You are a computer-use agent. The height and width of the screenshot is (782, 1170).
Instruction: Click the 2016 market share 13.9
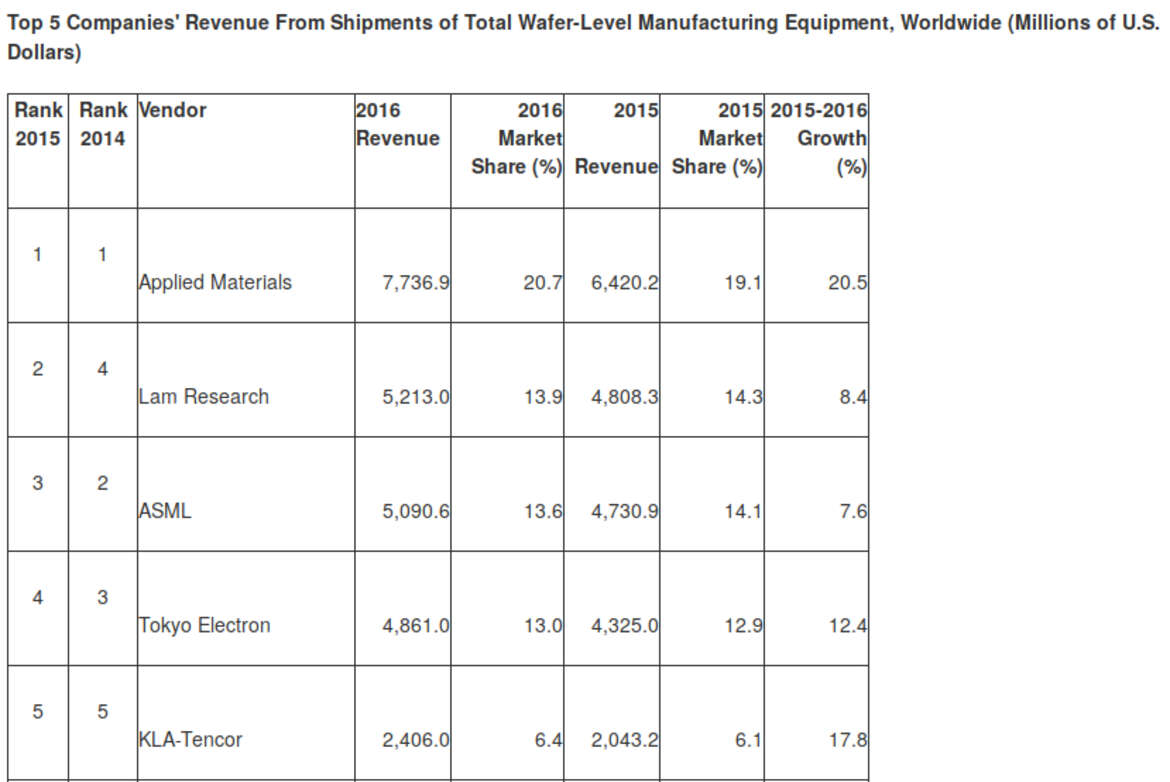pos(542,397)
